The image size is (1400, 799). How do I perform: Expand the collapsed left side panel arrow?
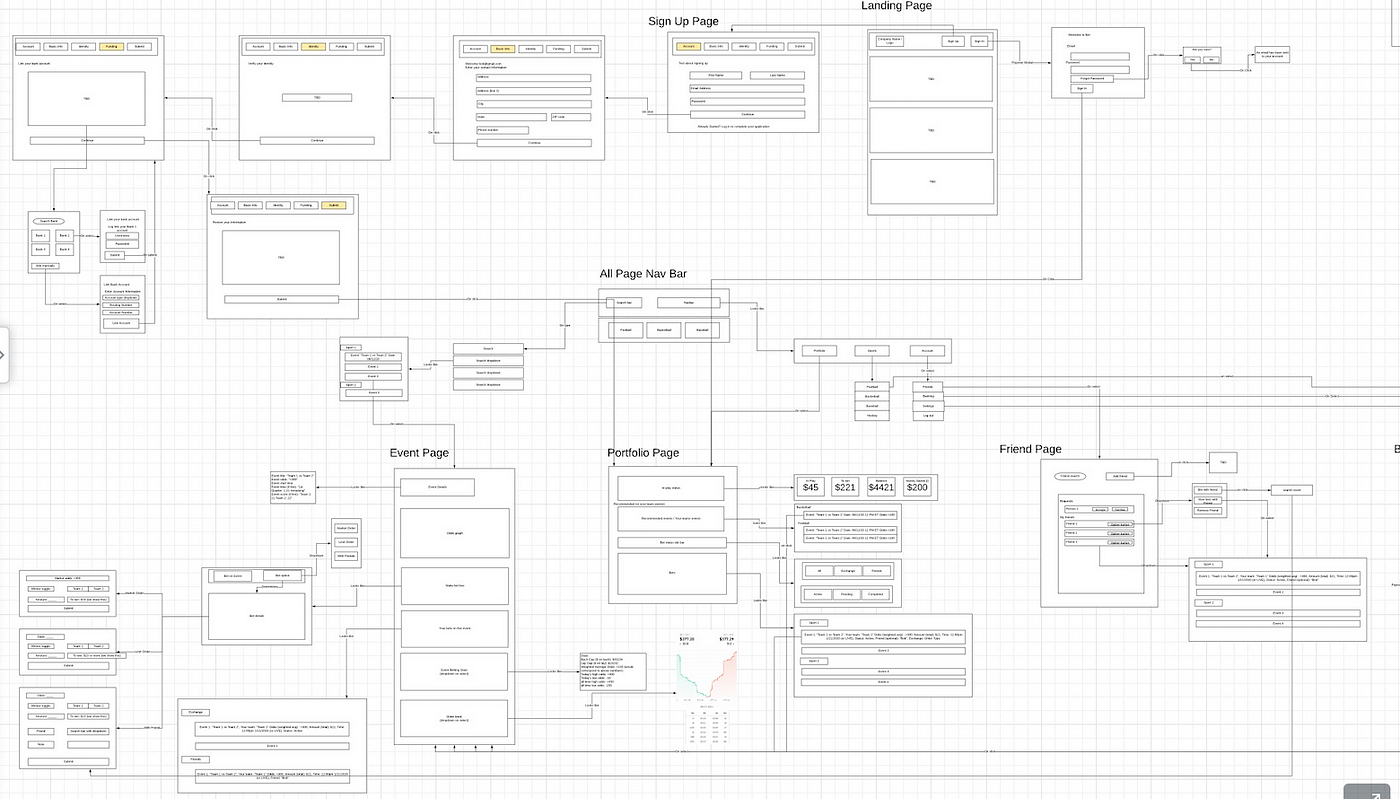(x=3, y=355)
